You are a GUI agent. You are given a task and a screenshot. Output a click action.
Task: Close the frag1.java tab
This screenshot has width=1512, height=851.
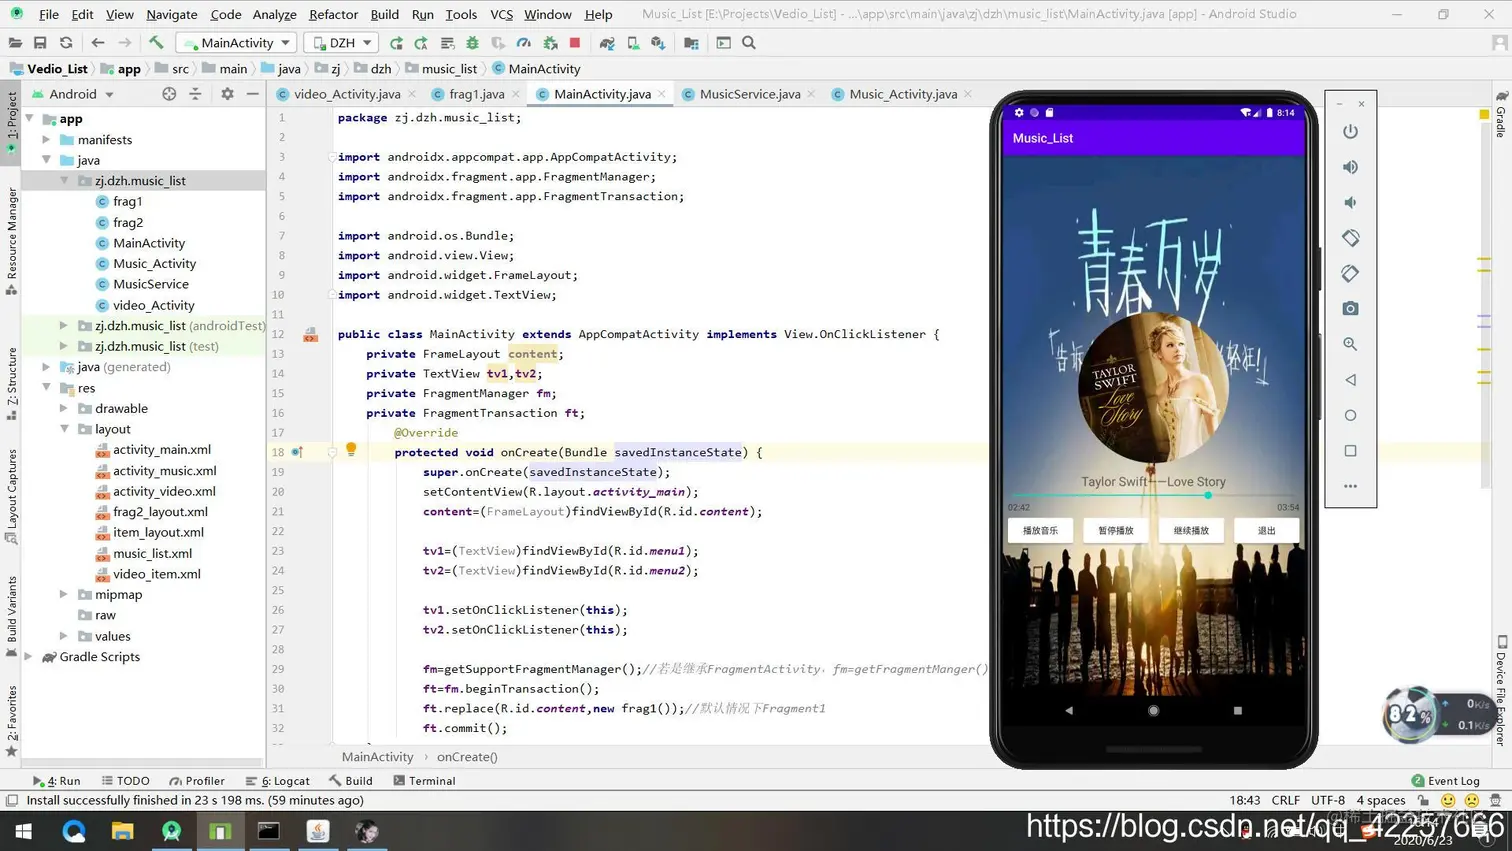(516, 94)
